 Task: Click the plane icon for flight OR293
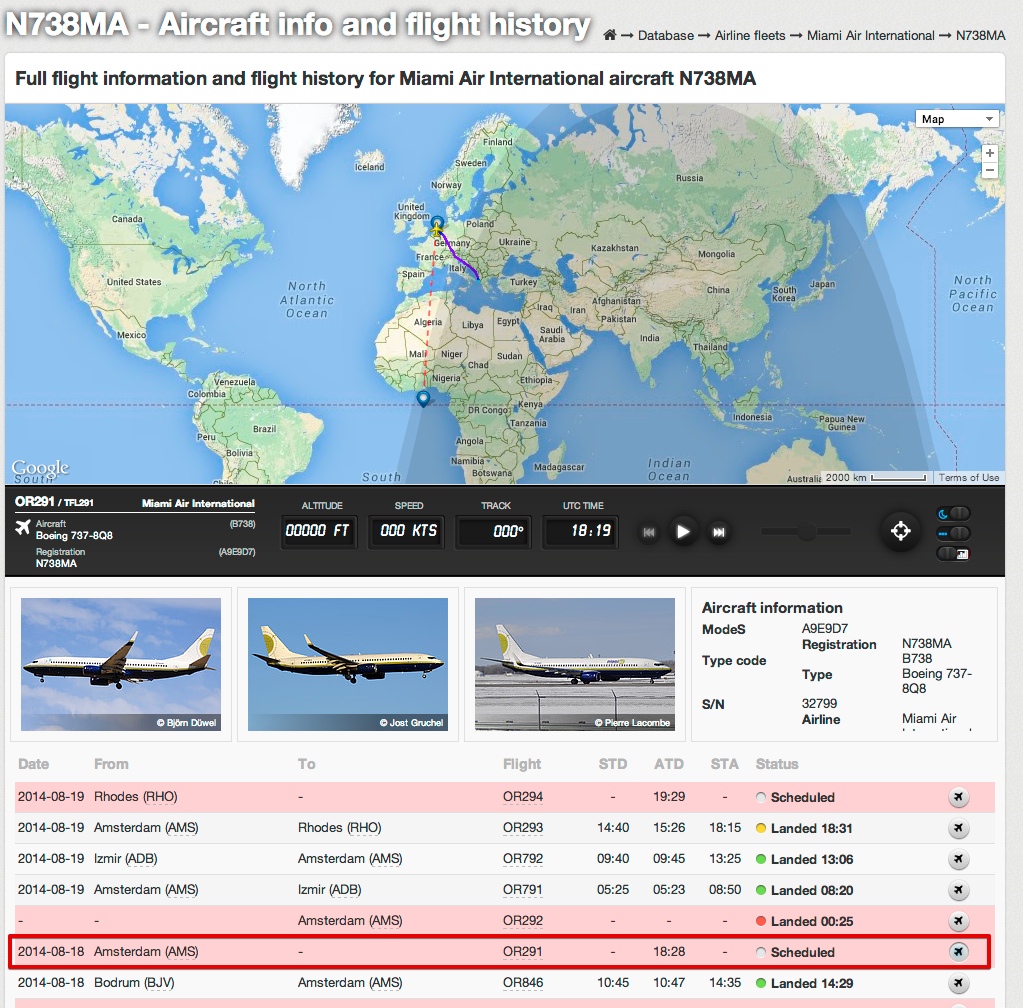(958, 828)
